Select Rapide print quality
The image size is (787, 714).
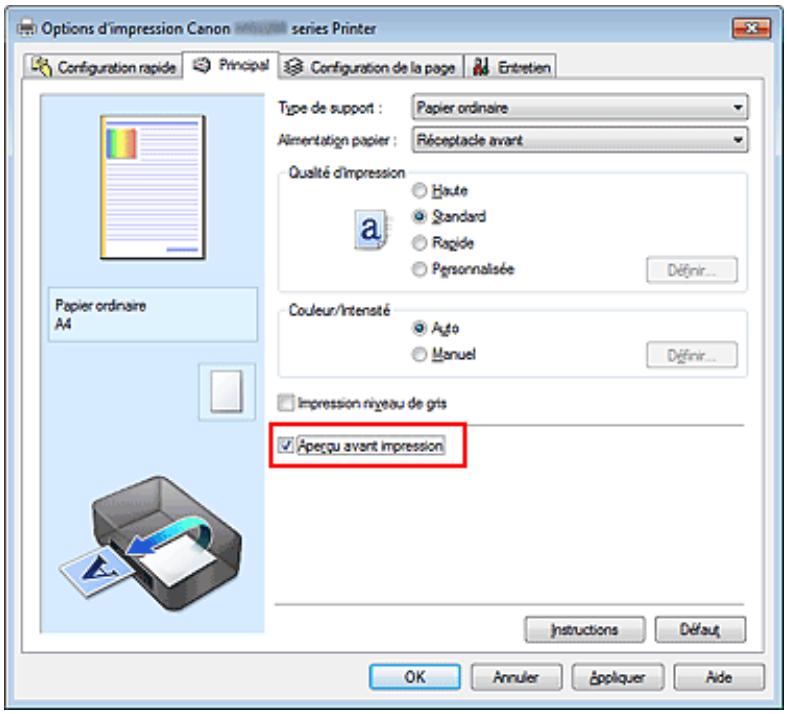click(x=419, y=243)
